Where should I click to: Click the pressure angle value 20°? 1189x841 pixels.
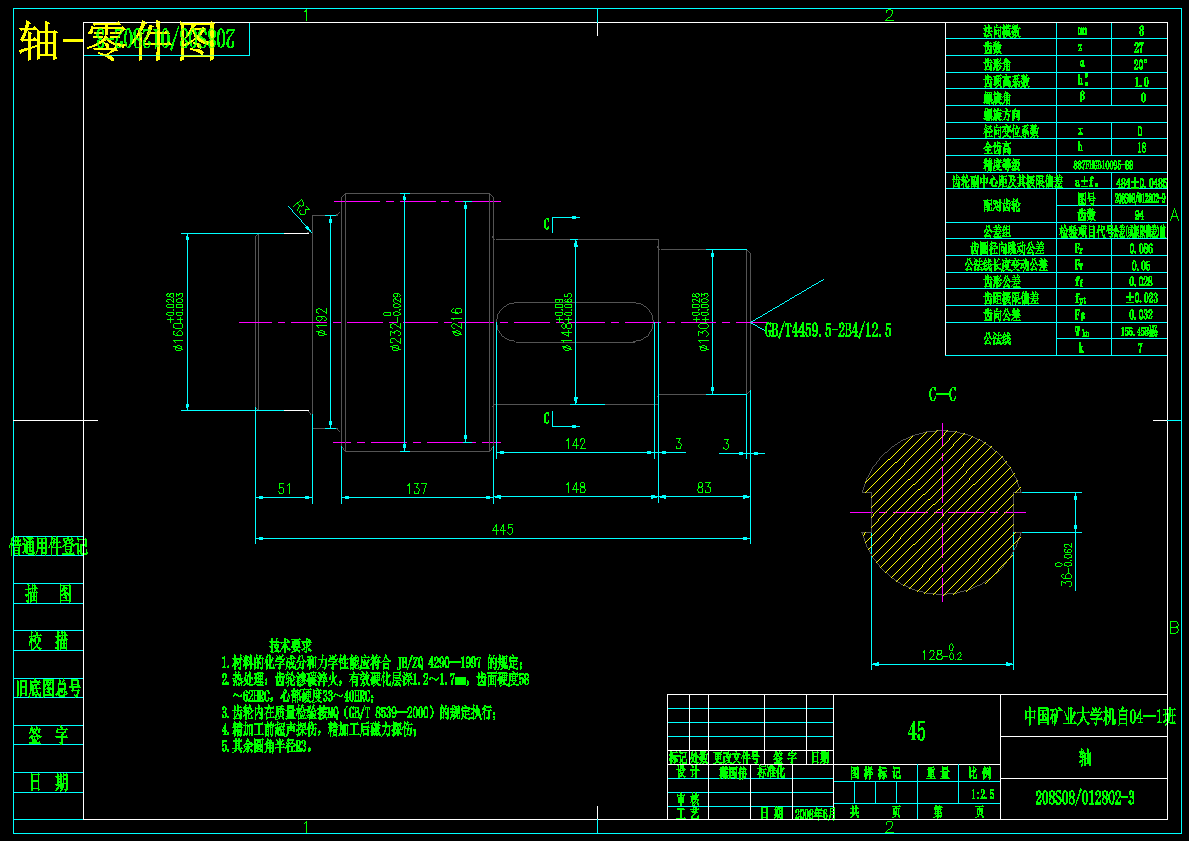pyautogui.click(x=1139, y=64)
